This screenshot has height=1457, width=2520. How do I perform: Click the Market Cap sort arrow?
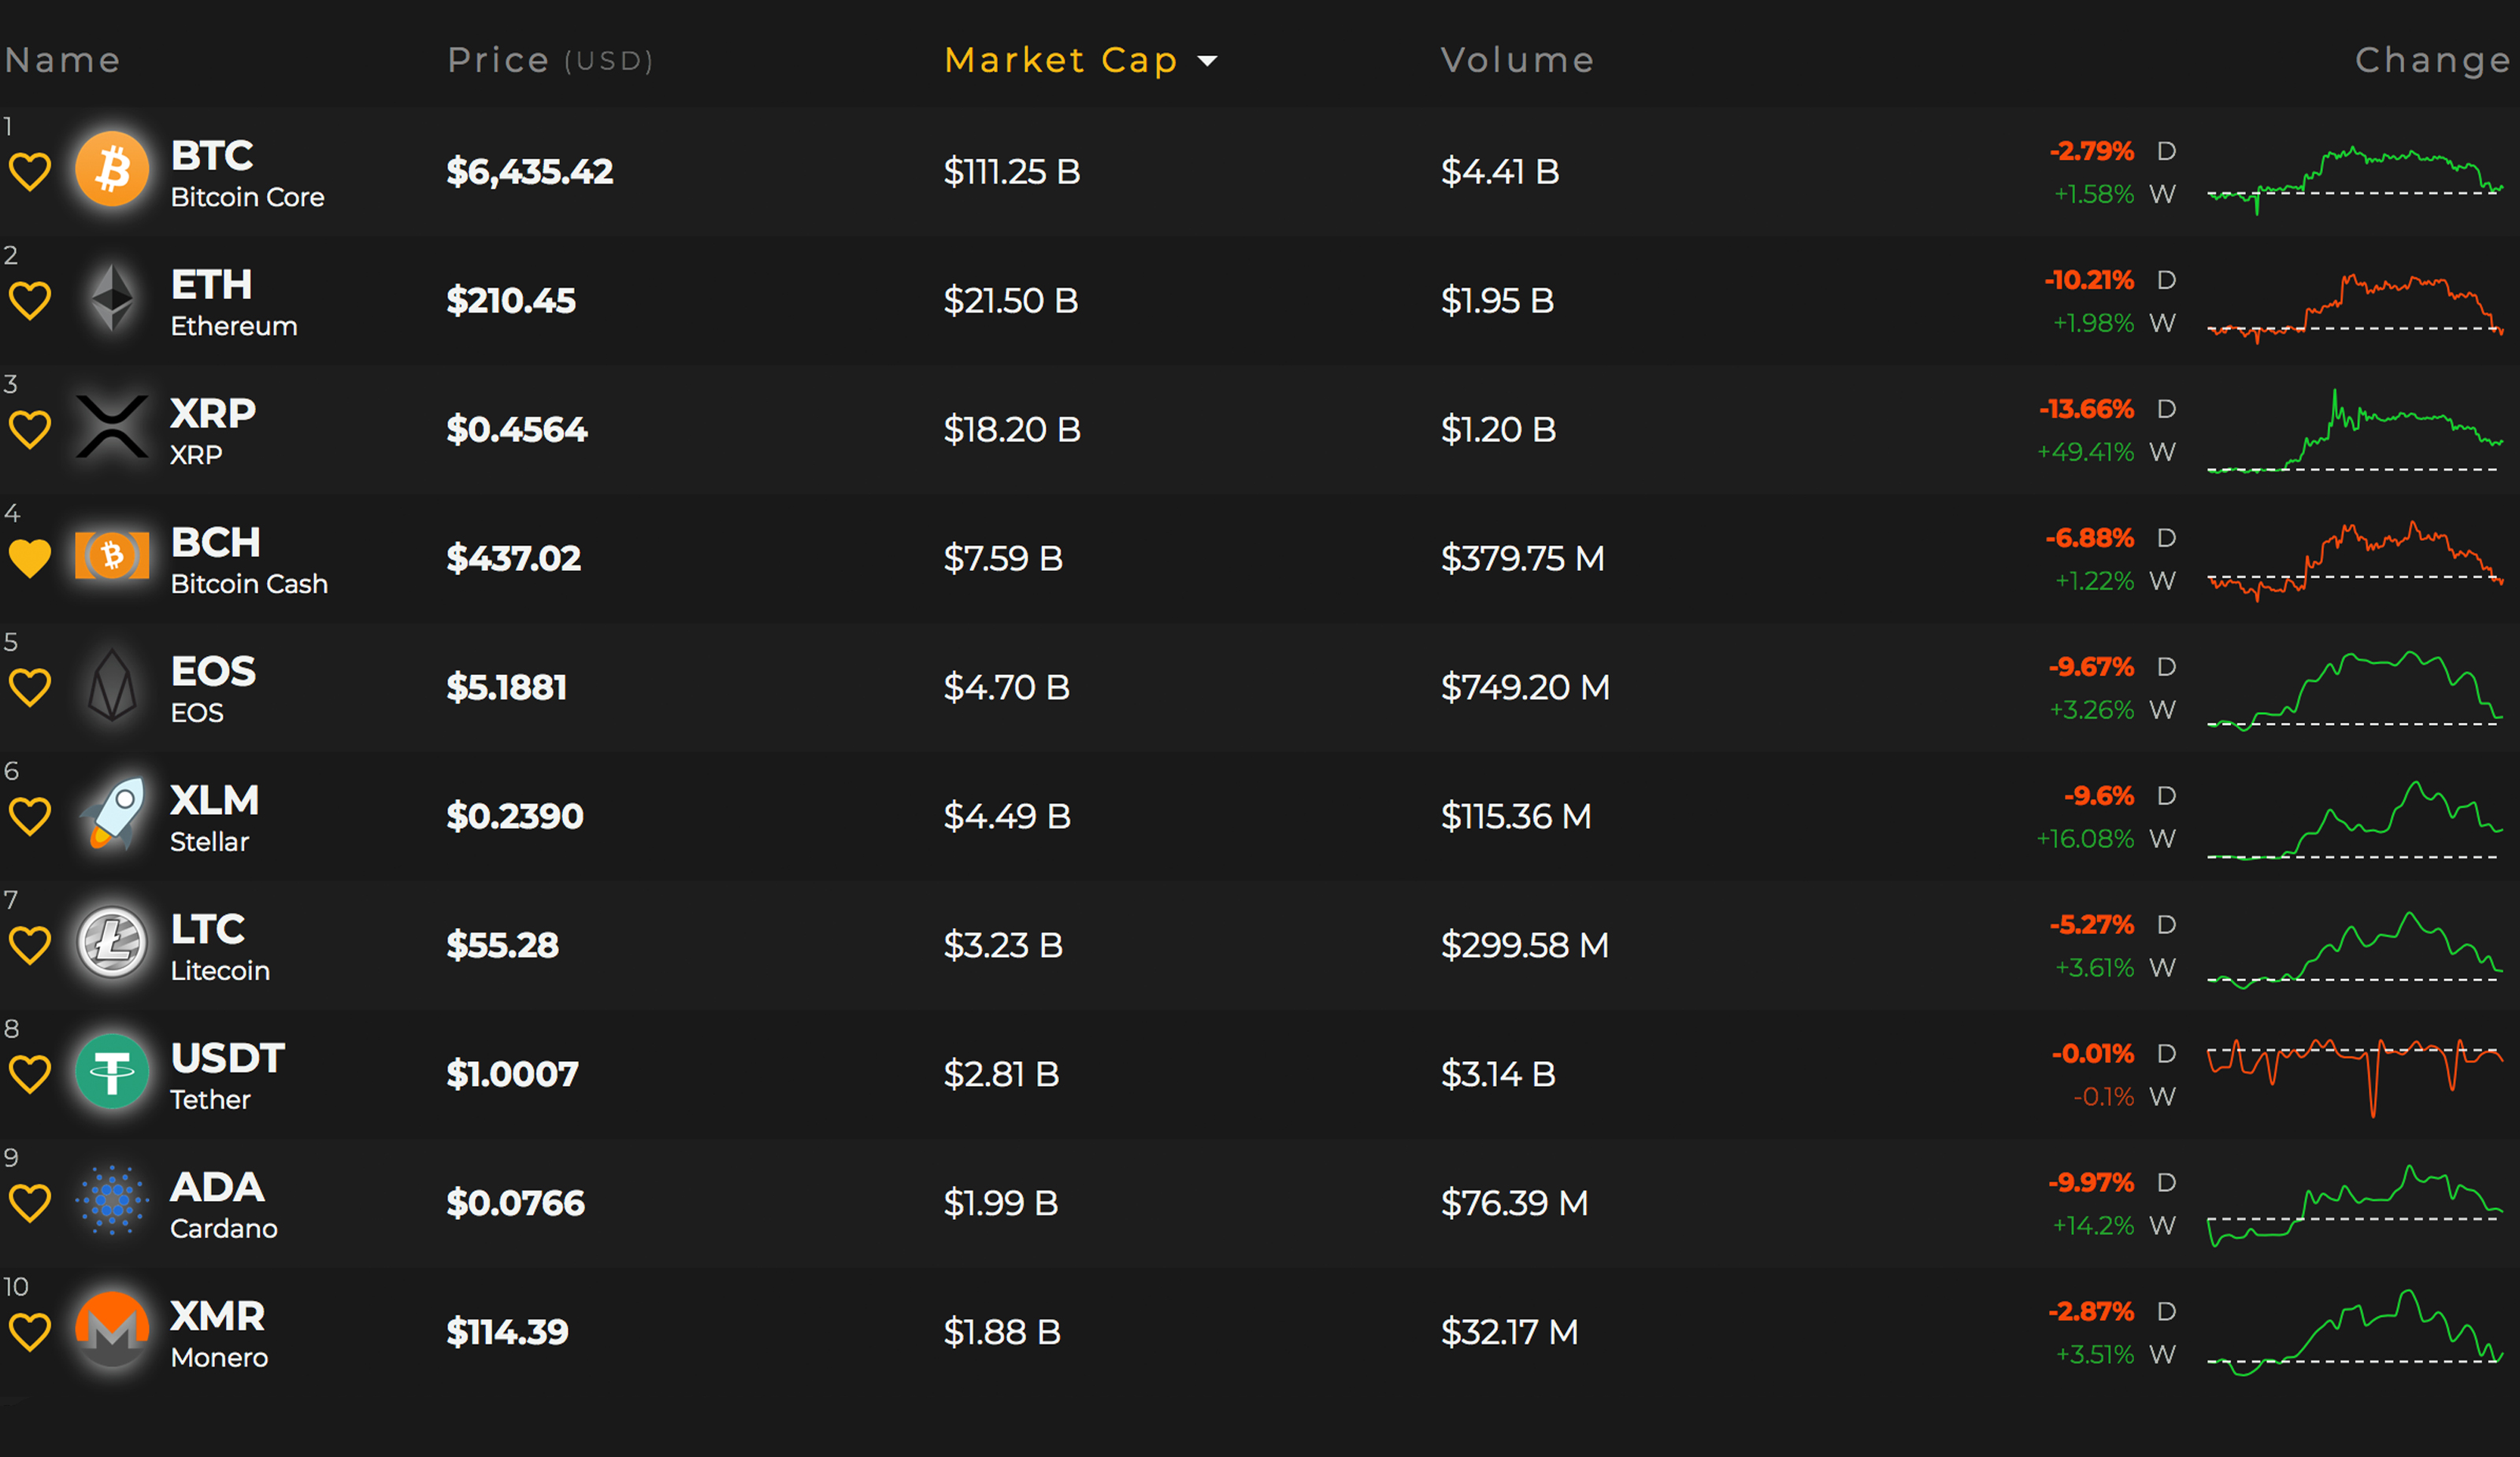coord(1208,61)
